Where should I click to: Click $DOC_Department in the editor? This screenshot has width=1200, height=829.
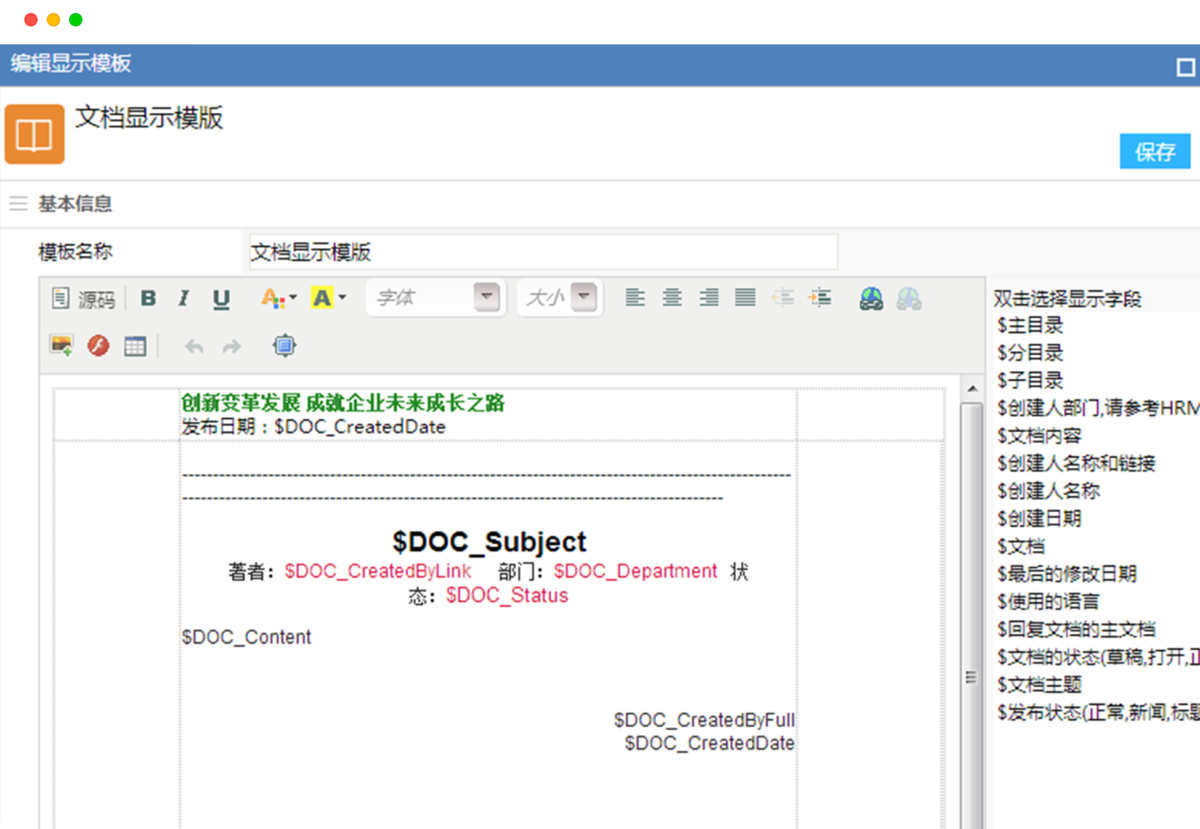(x=636, y=571)
